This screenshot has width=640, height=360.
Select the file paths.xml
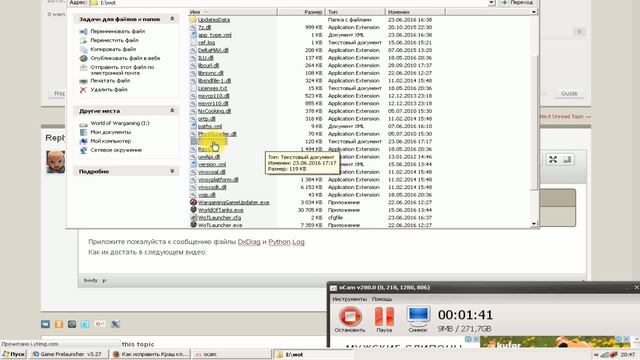point(210,126)
